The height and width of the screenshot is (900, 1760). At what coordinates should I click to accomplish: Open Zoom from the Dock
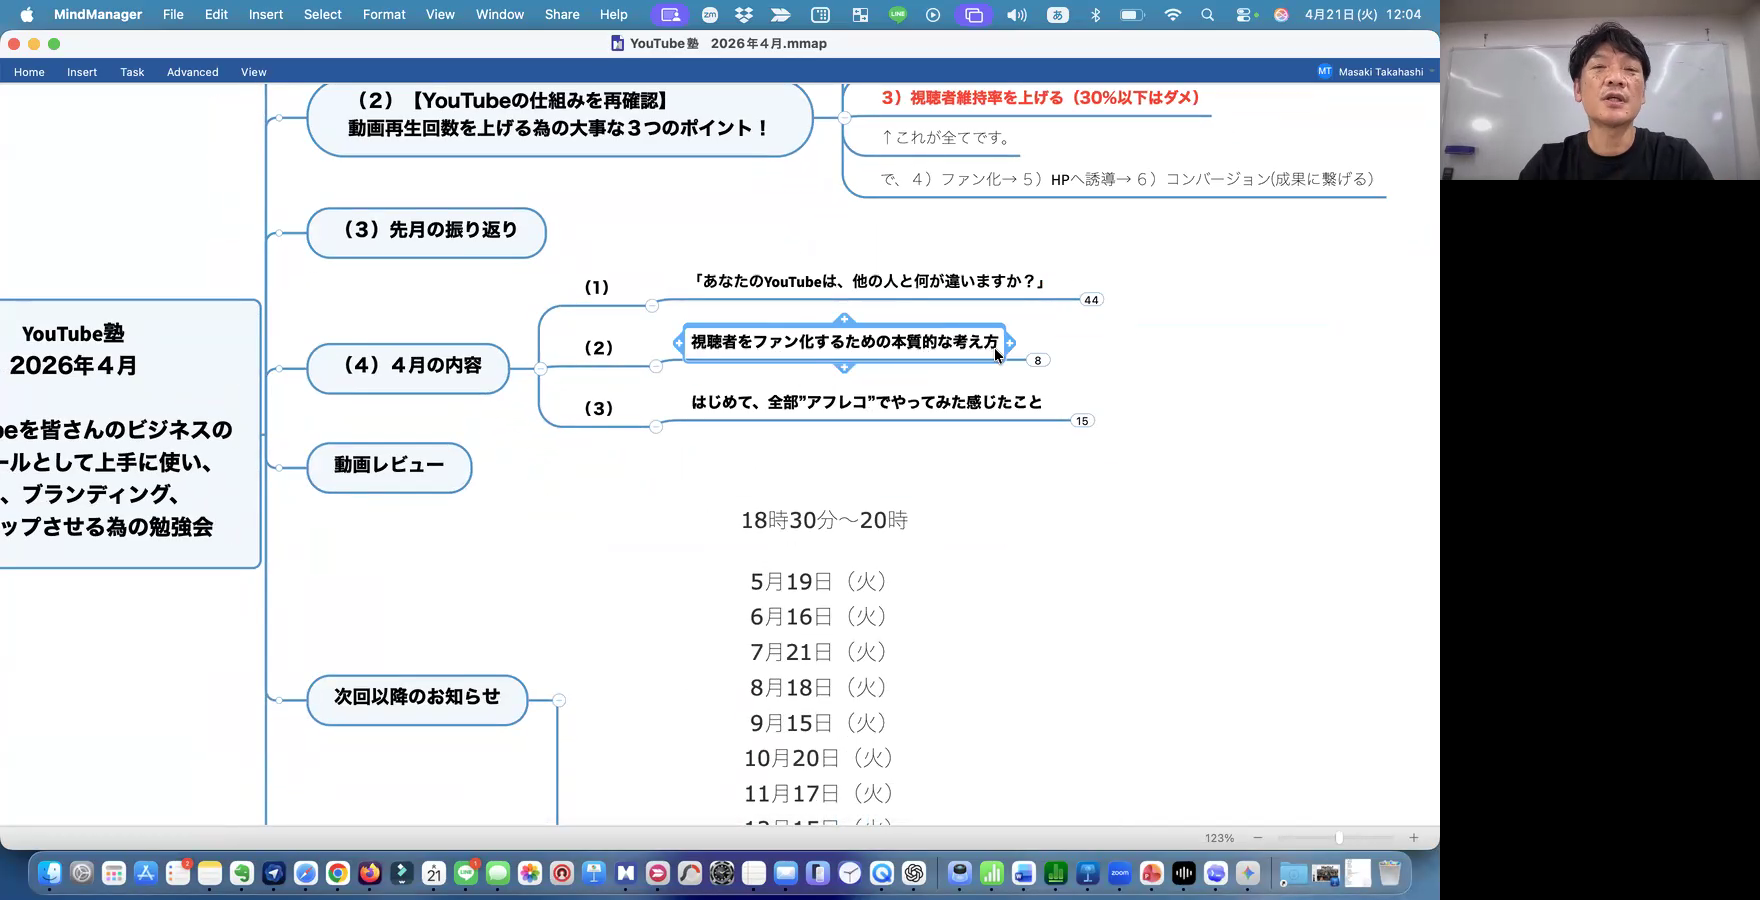pos(1119,874)
